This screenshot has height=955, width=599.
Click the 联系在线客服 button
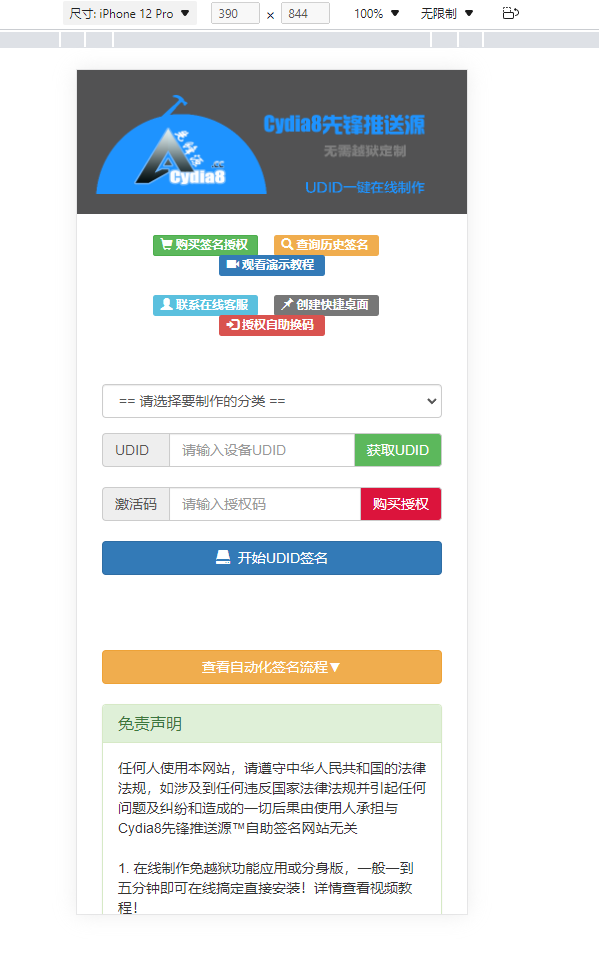[x=205, y=305]
